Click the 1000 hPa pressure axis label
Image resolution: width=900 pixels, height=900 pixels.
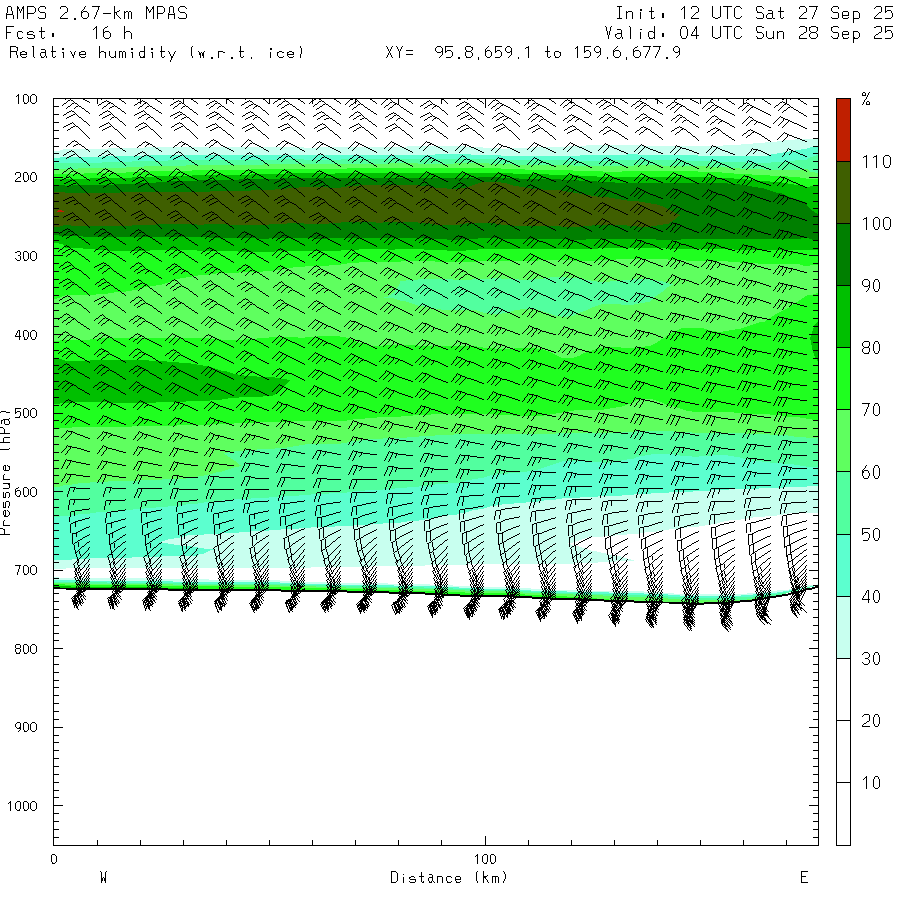tap(22, 806)
